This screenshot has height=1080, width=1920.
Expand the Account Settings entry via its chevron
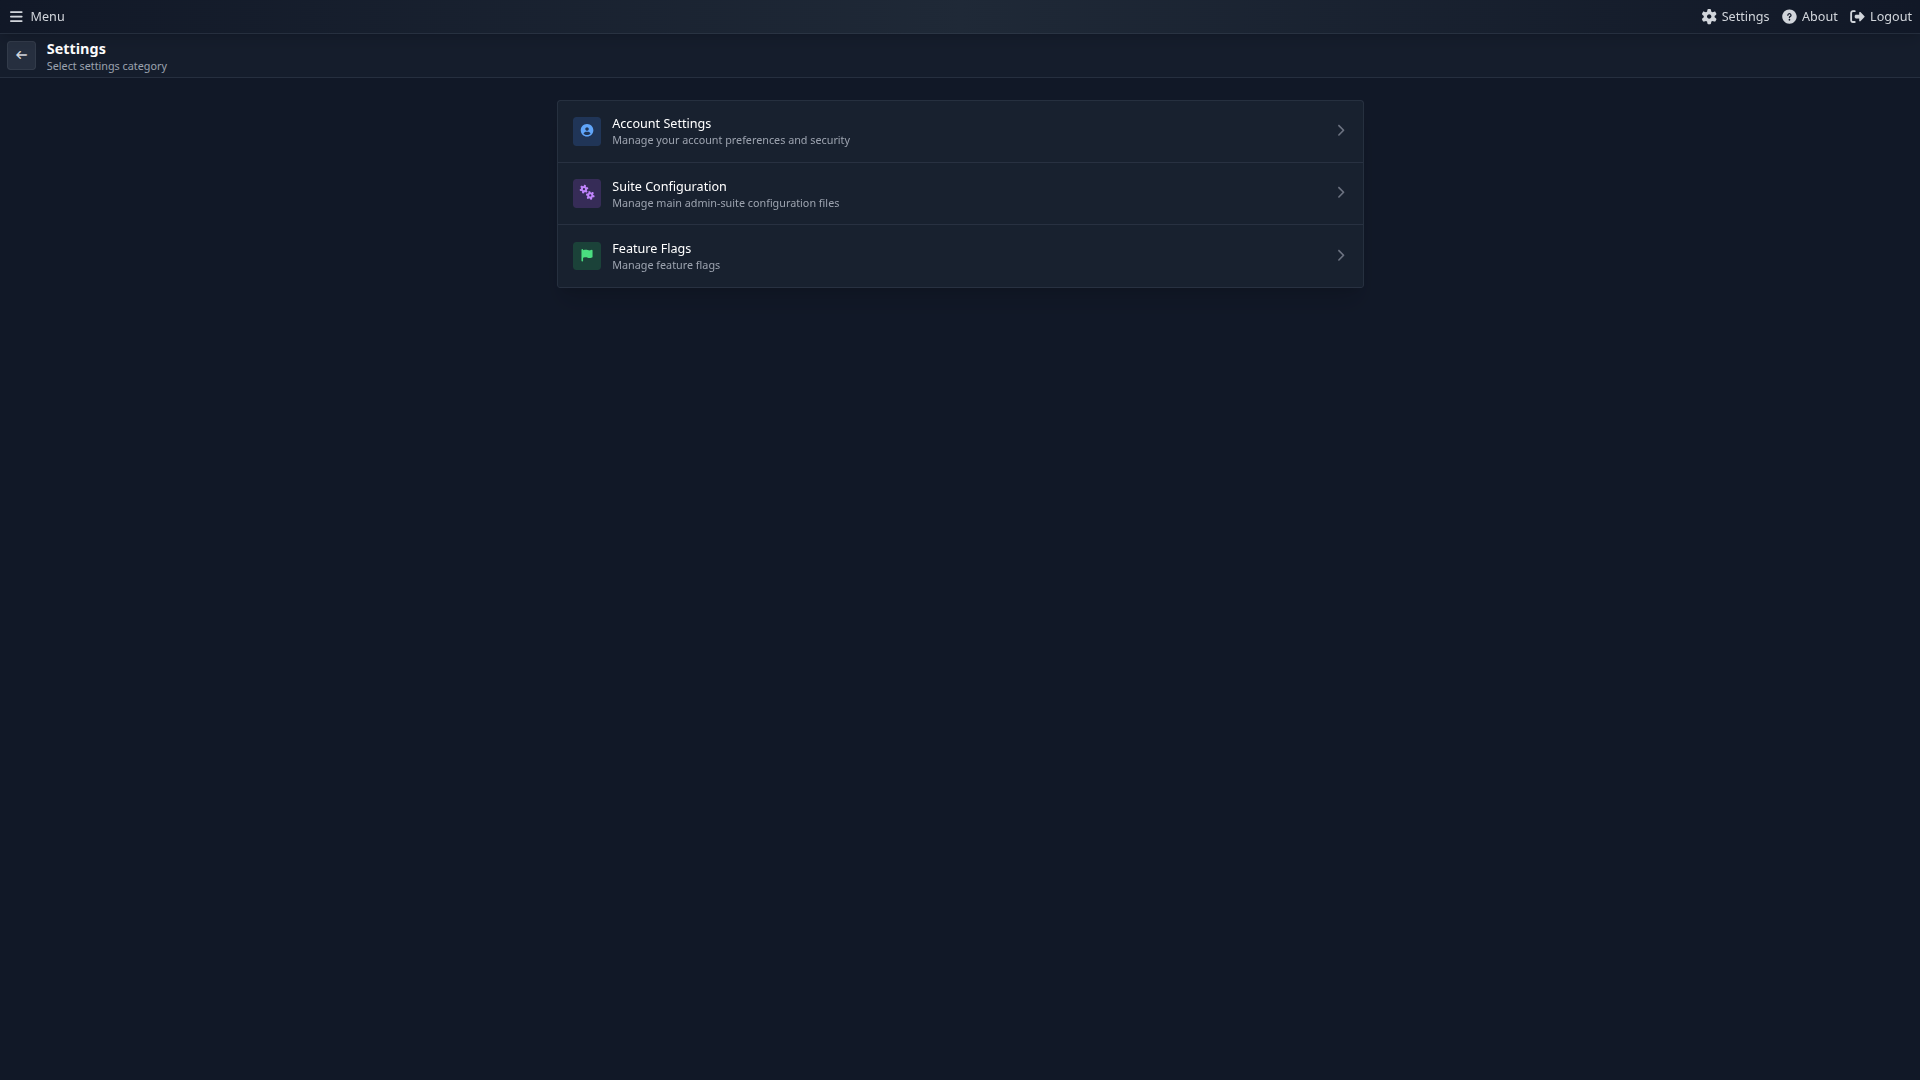coord(1341,130)
